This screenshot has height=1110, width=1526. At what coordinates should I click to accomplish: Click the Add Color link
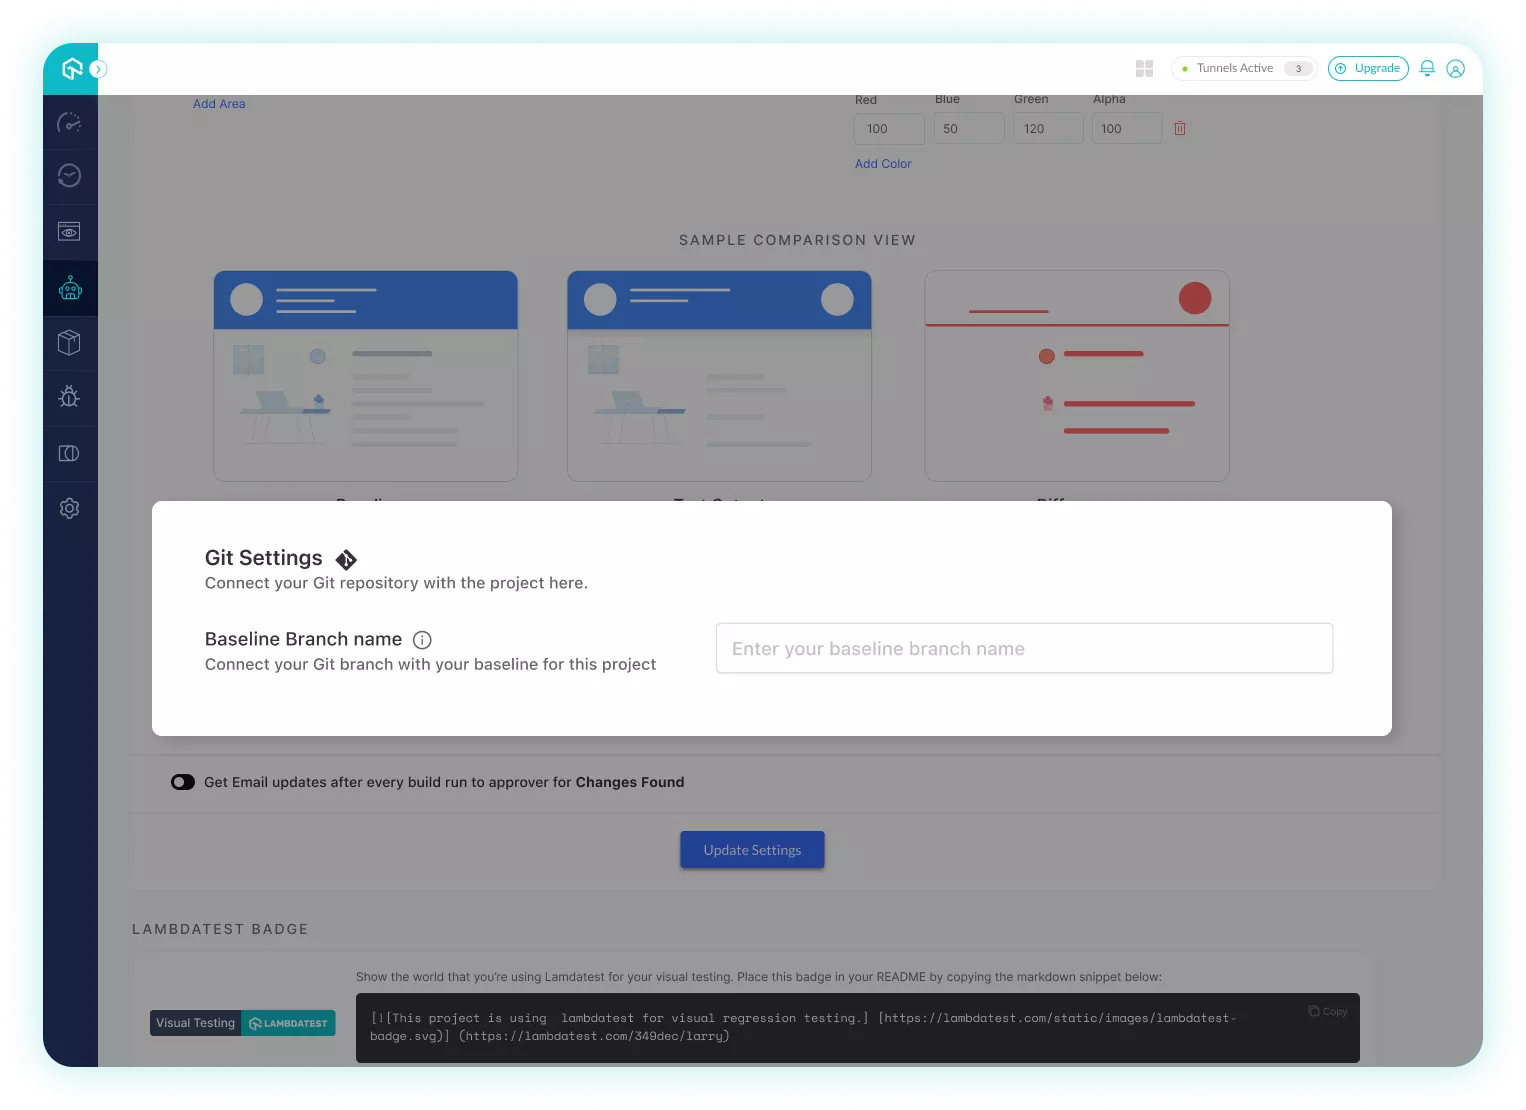pos(883,163)
